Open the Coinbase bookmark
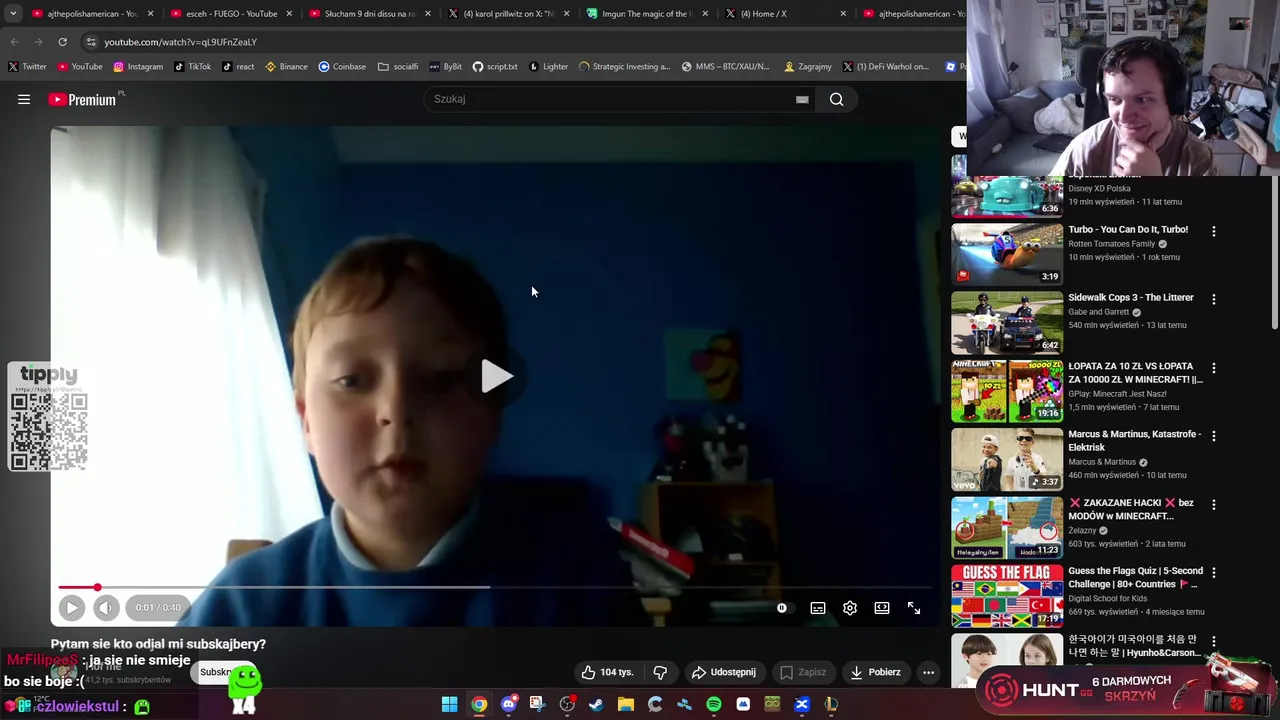 pos(342,67)
